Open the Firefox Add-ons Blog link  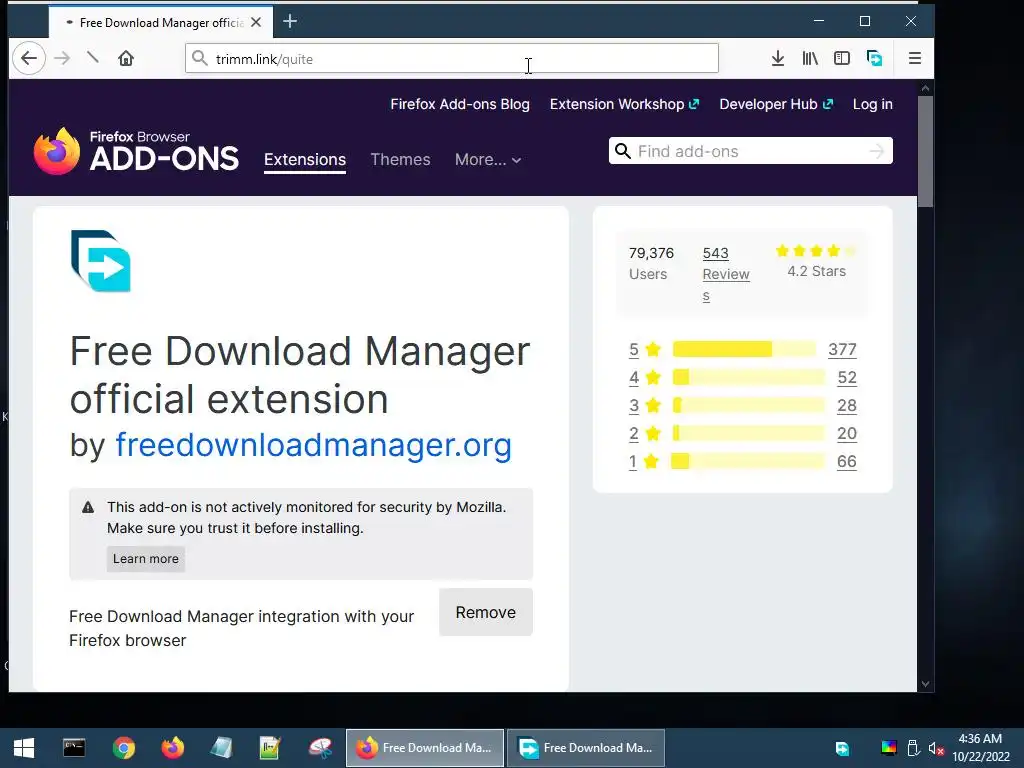point(460,104)
